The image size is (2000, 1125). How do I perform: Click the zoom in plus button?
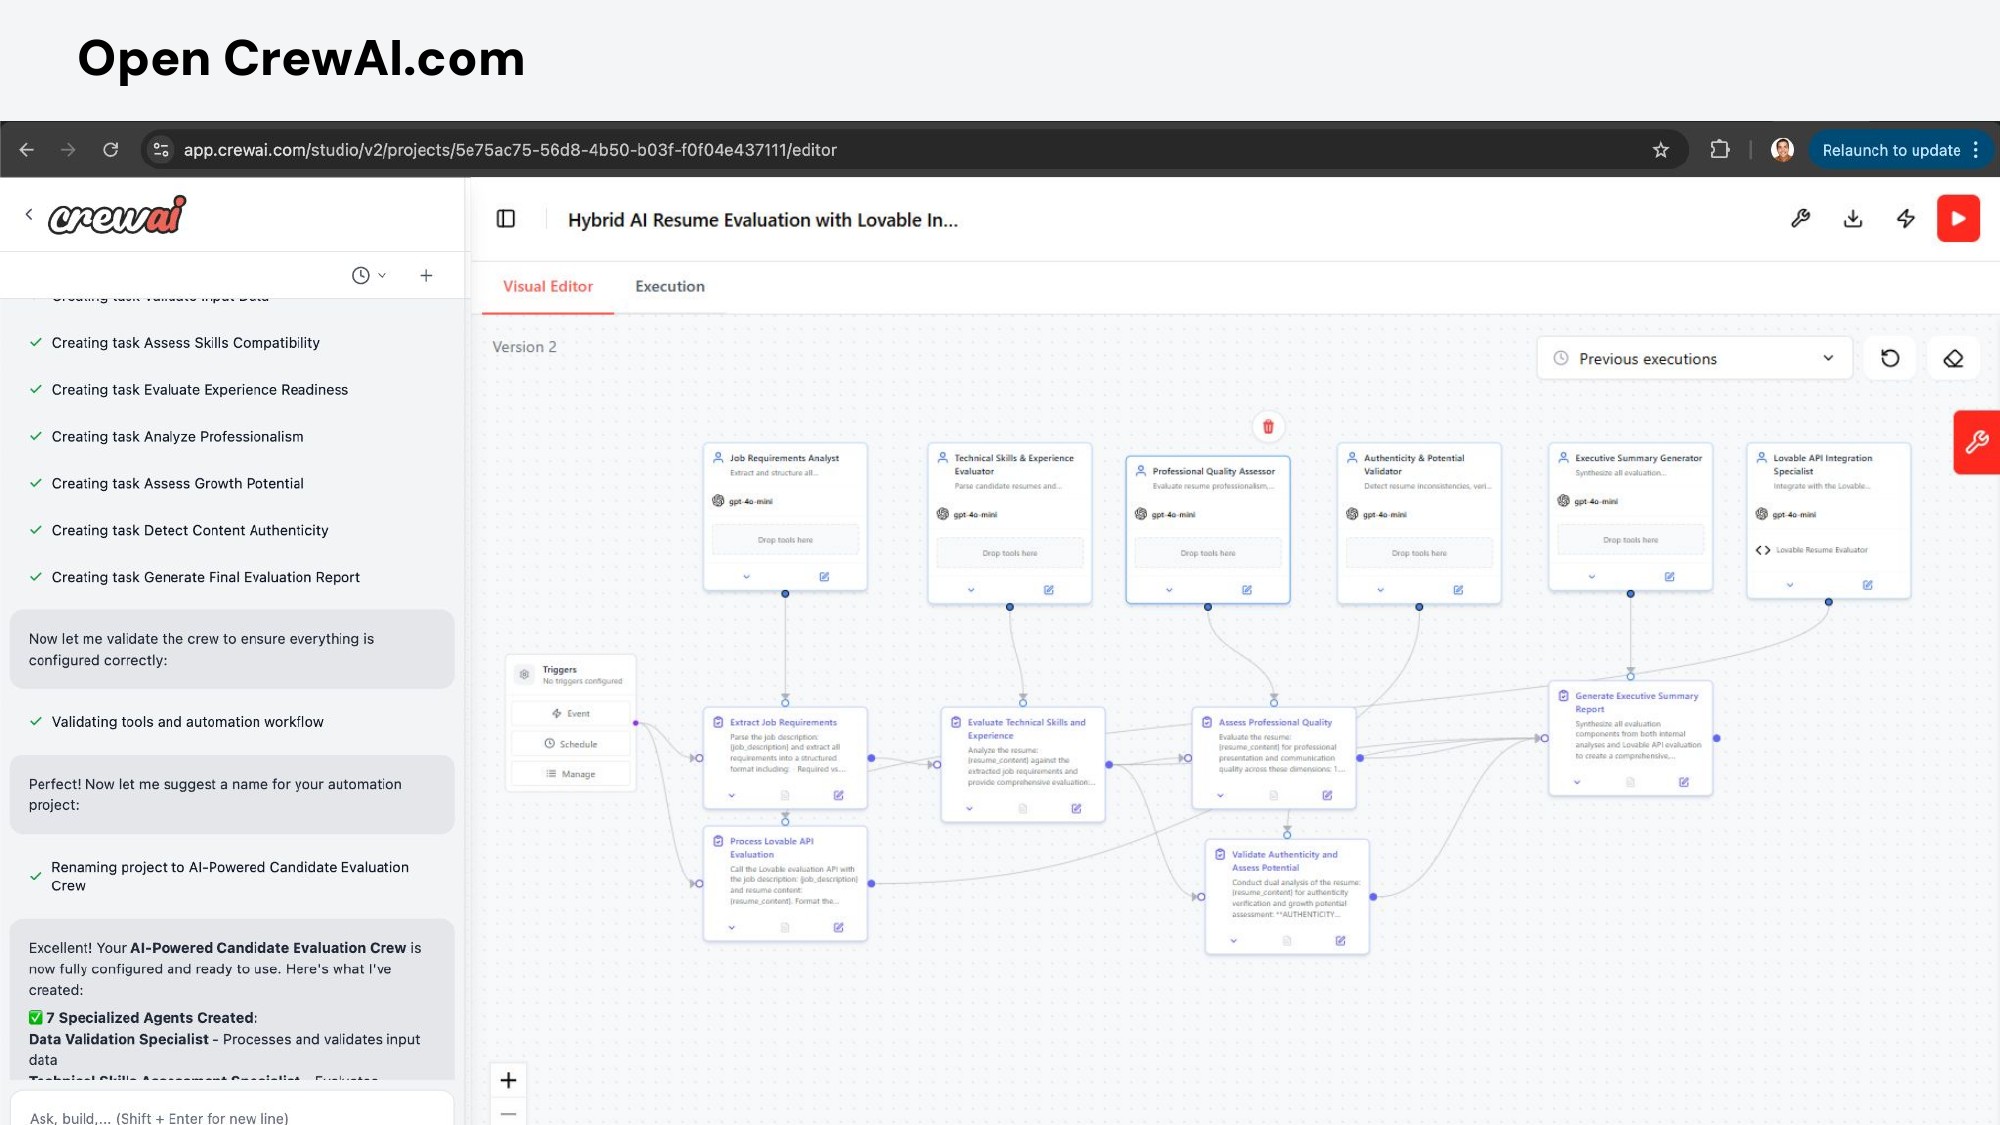[508, 1080]
